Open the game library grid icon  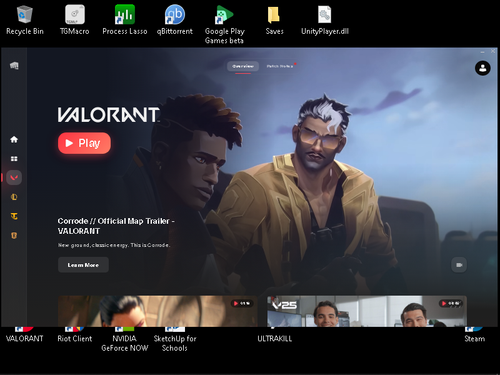[14, 159]
